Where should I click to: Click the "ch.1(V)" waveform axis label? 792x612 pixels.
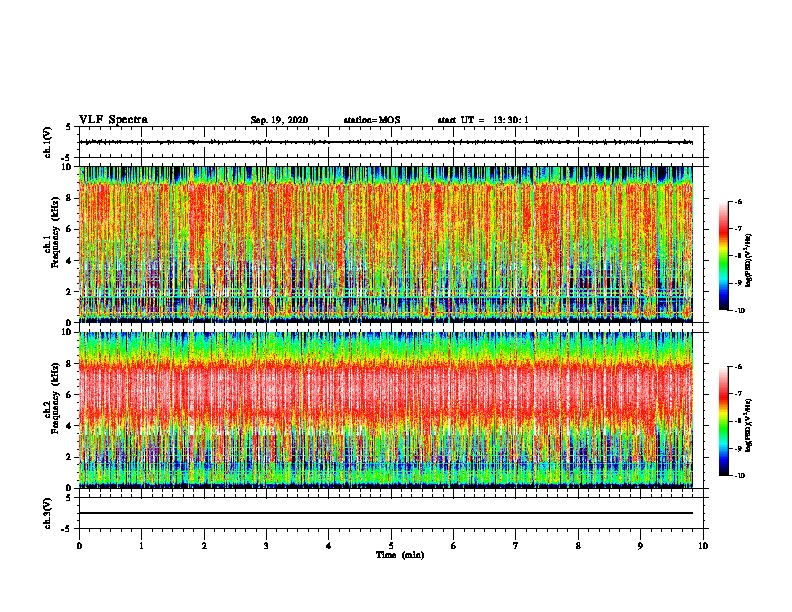click(47, 142)
